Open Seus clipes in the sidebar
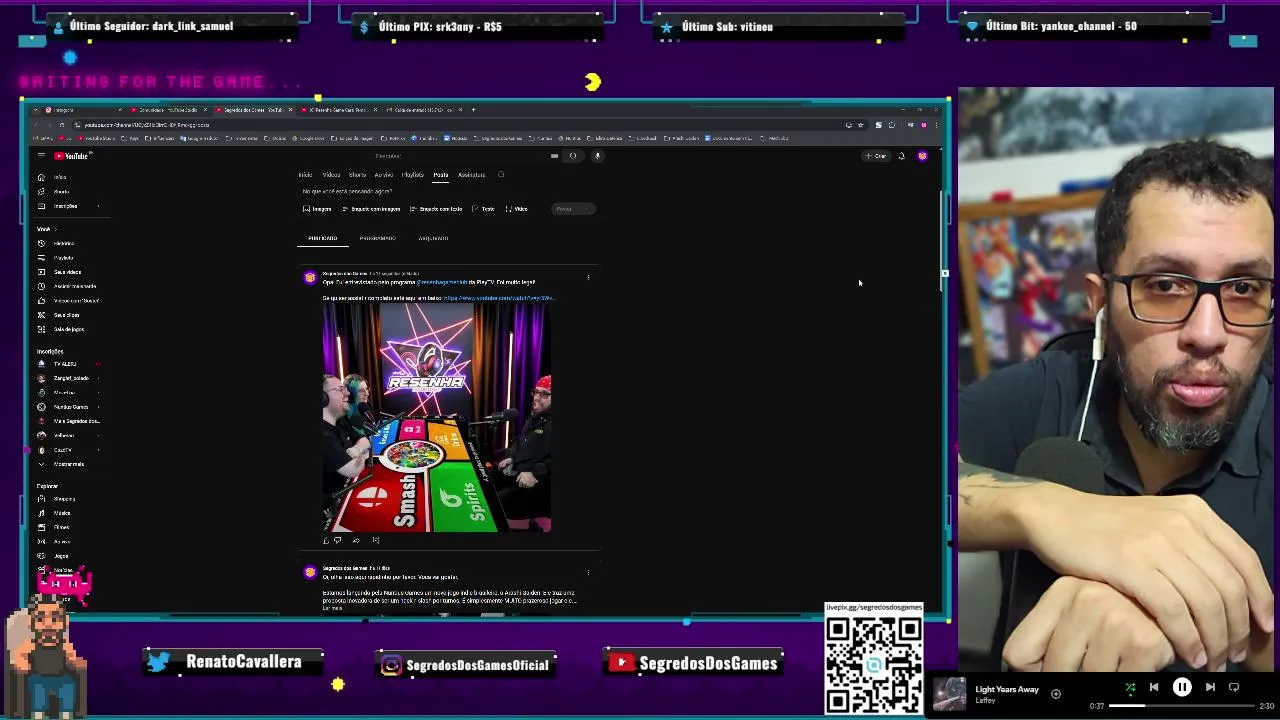1280x720 pixels. pos(66,315)
